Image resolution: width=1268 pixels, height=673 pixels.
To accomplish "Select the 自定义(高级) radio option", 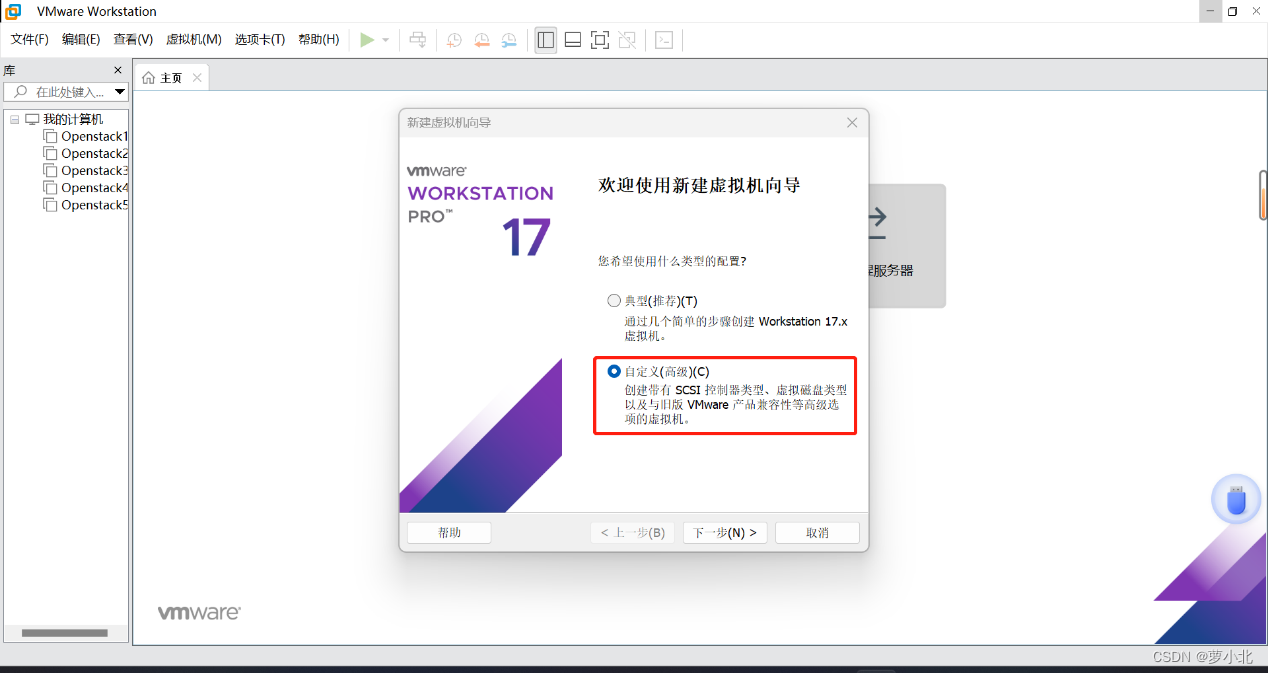I will (x=614, y=371).
